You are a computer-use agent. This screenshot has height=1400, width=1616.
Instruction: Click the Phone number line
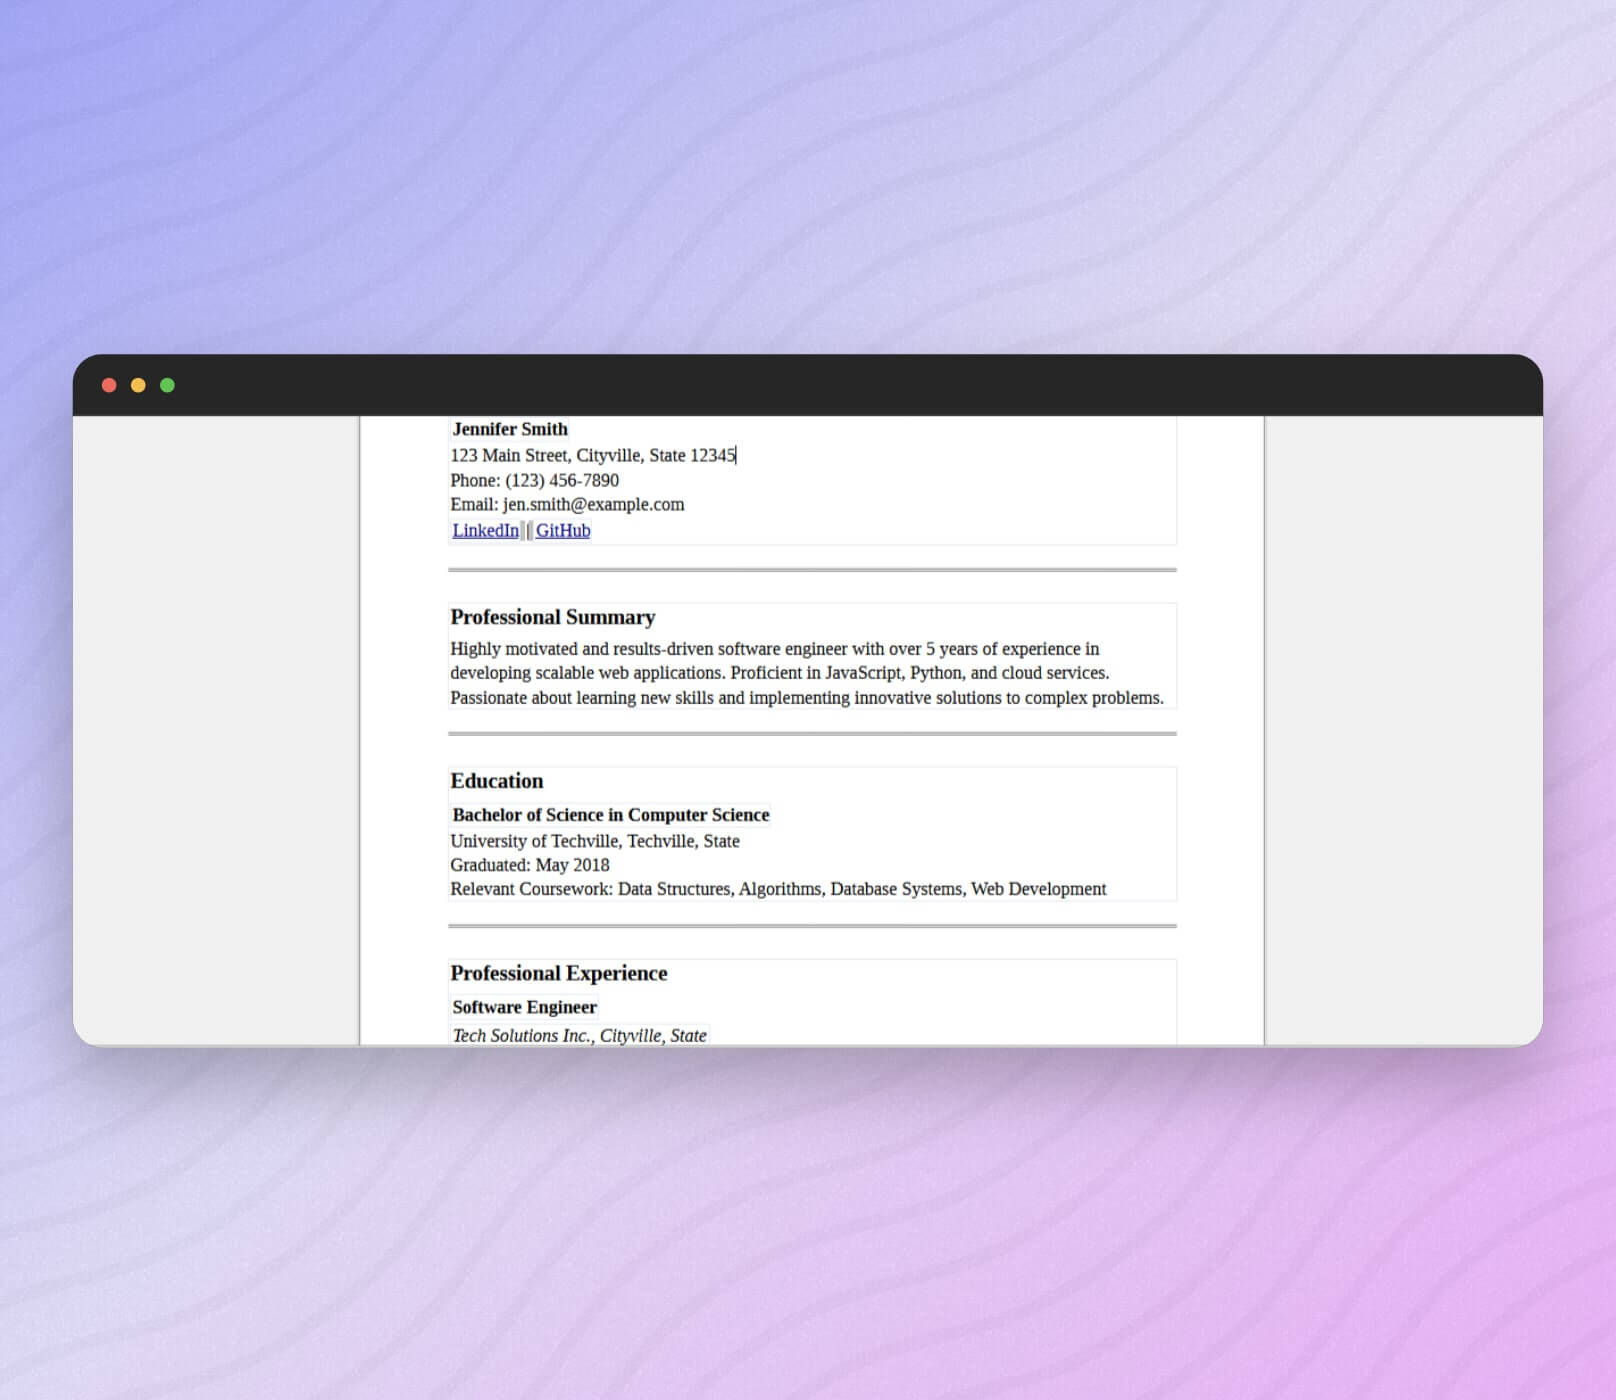pos(534,480)
